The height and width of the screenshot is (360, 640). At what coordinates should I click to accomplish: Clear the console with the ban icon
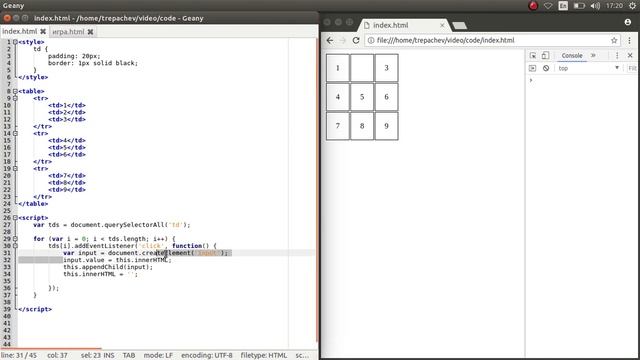(546, 68)
